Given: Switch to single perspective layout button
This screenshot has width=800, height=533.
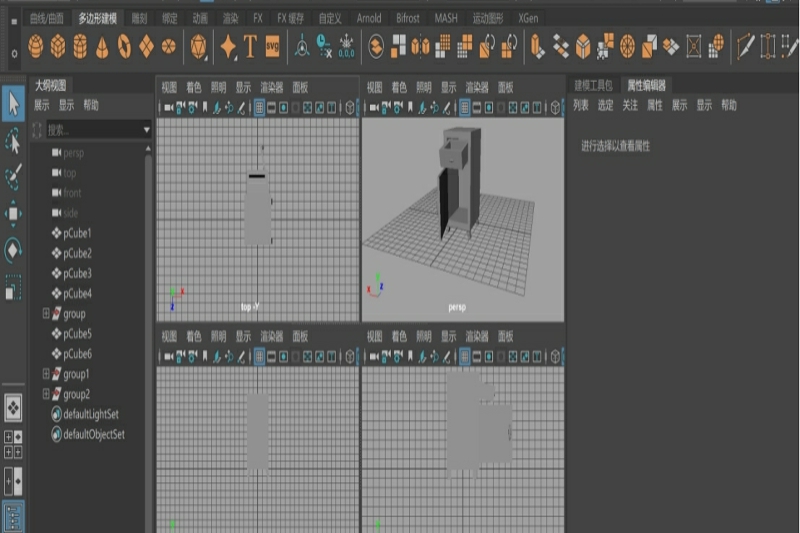Looking at the screenshot, I should 13,407.
